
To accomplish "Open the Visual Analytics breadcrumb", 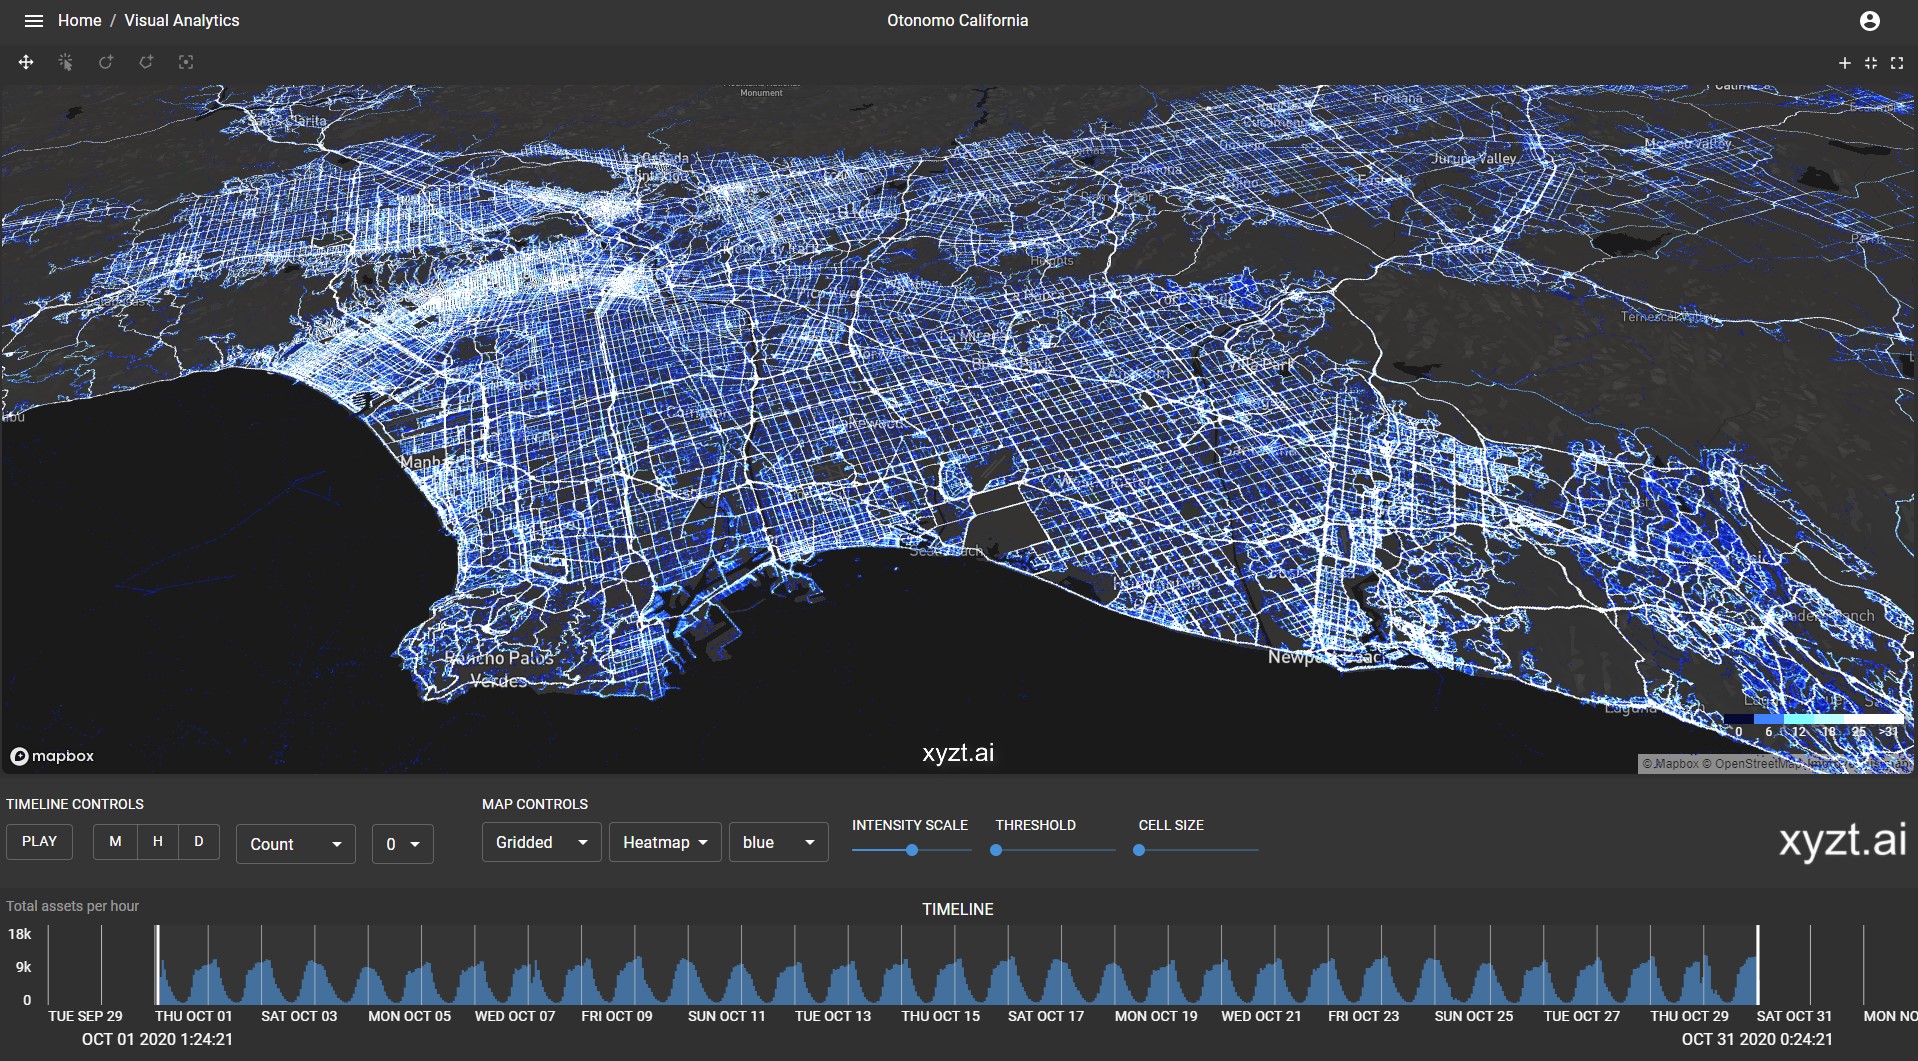I will click(x=182, y=20).
